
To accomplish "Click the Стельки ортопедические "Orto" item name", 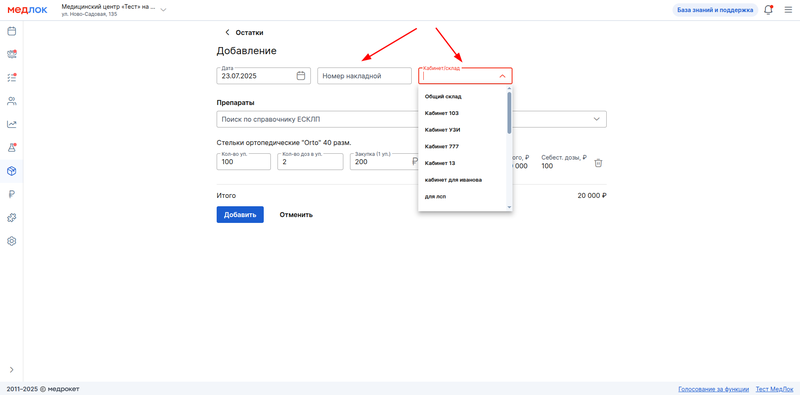I will pyautogui.click(x=284, y=143).
